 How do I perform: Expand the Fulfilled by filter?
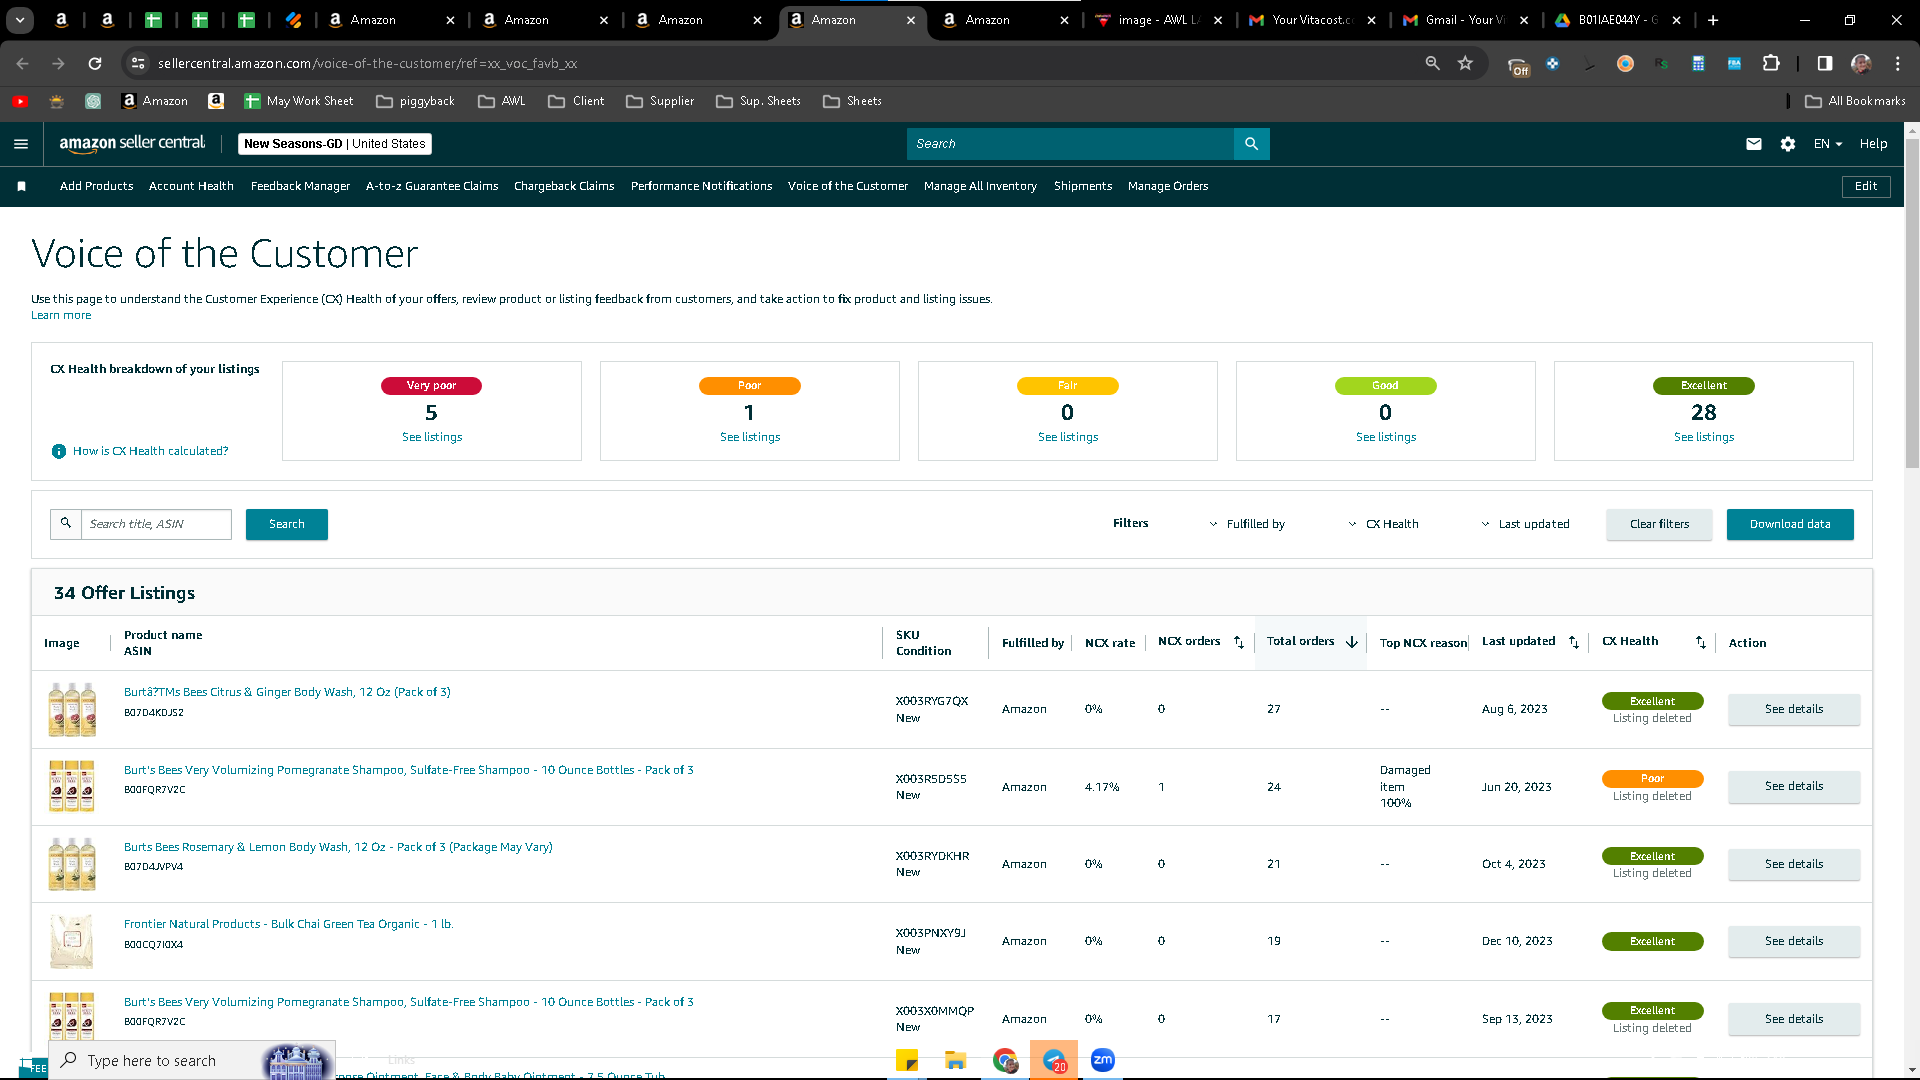tap(1247, 524)
